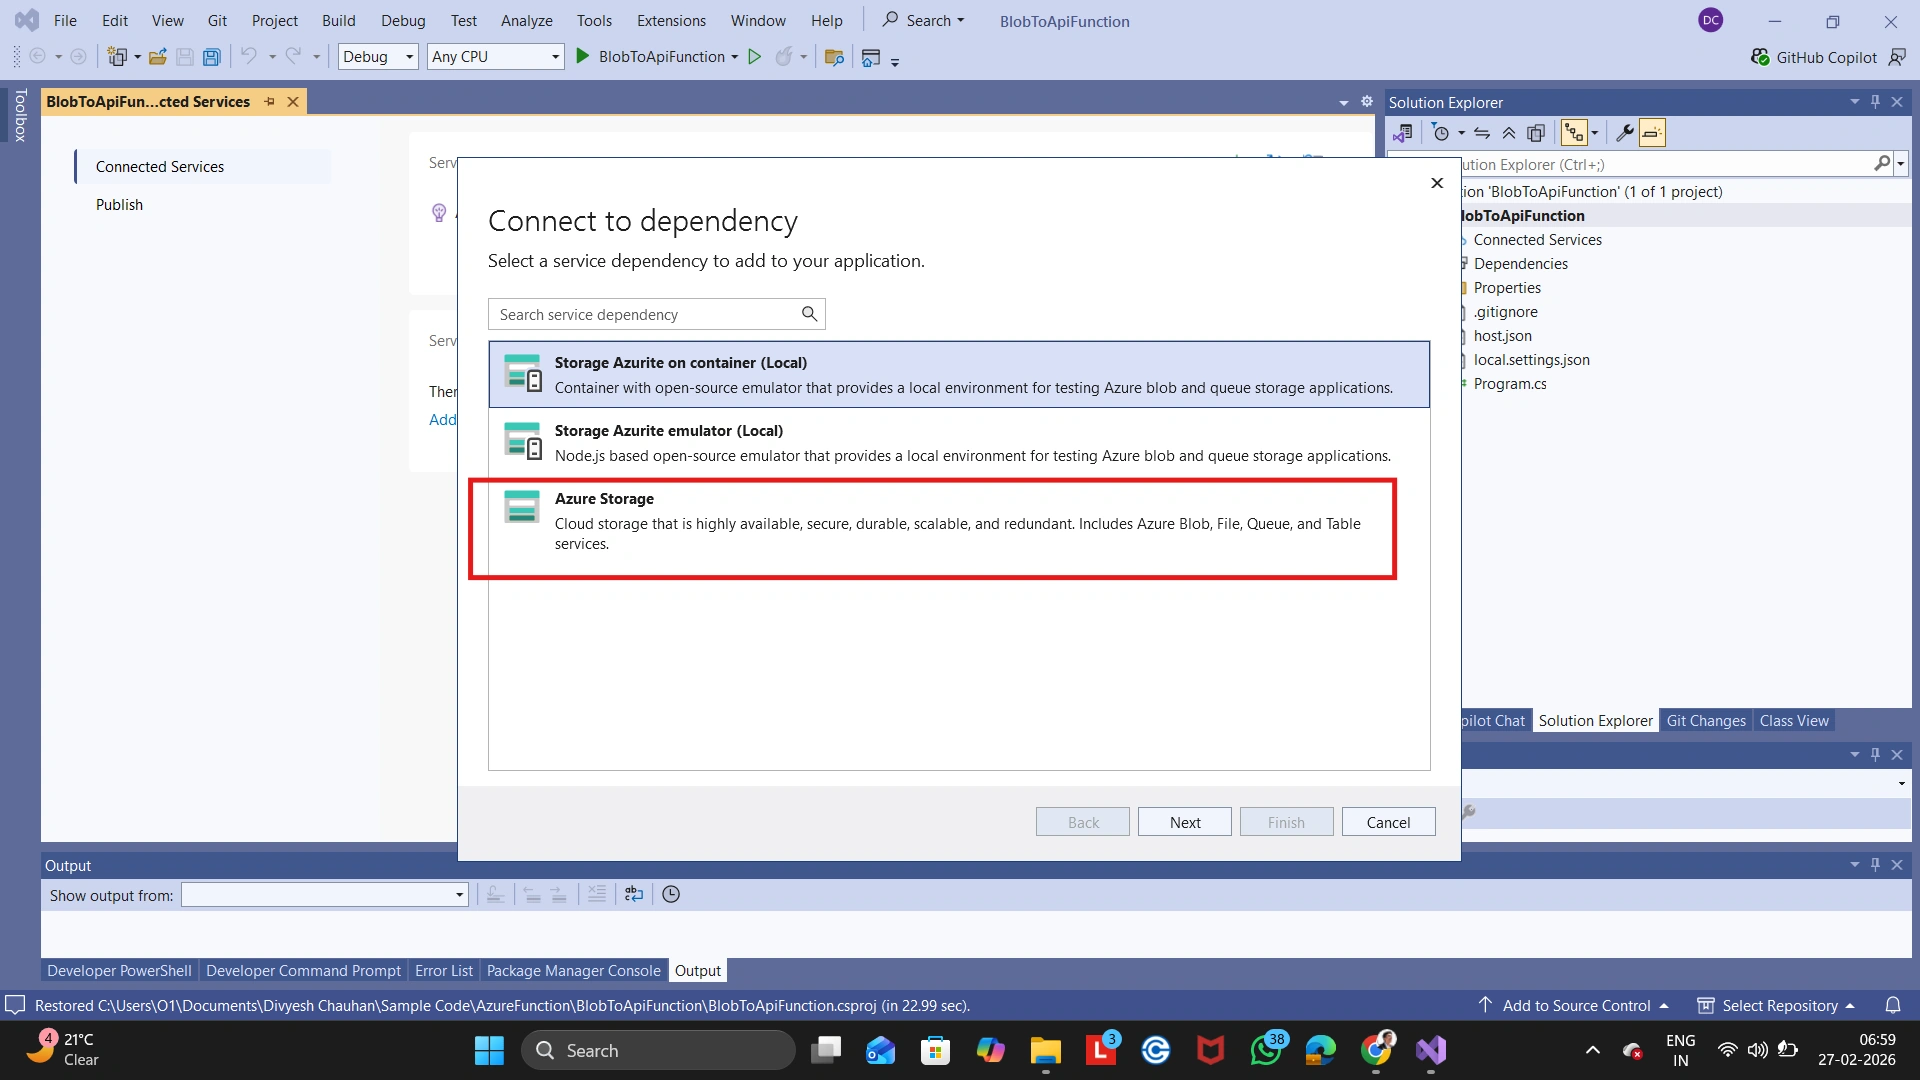This screenshot has height=1080, width=1920.
Task: Click the Open File toolbar icon
Action: tap(158, 57)
